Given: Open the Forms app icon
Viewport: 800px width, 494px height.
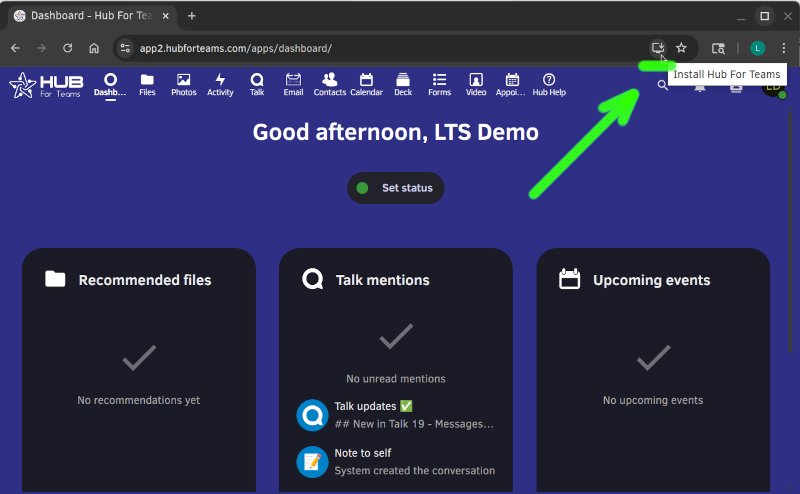Looking at the screenshot, I should pyautogui.click(x=439, y=85).
